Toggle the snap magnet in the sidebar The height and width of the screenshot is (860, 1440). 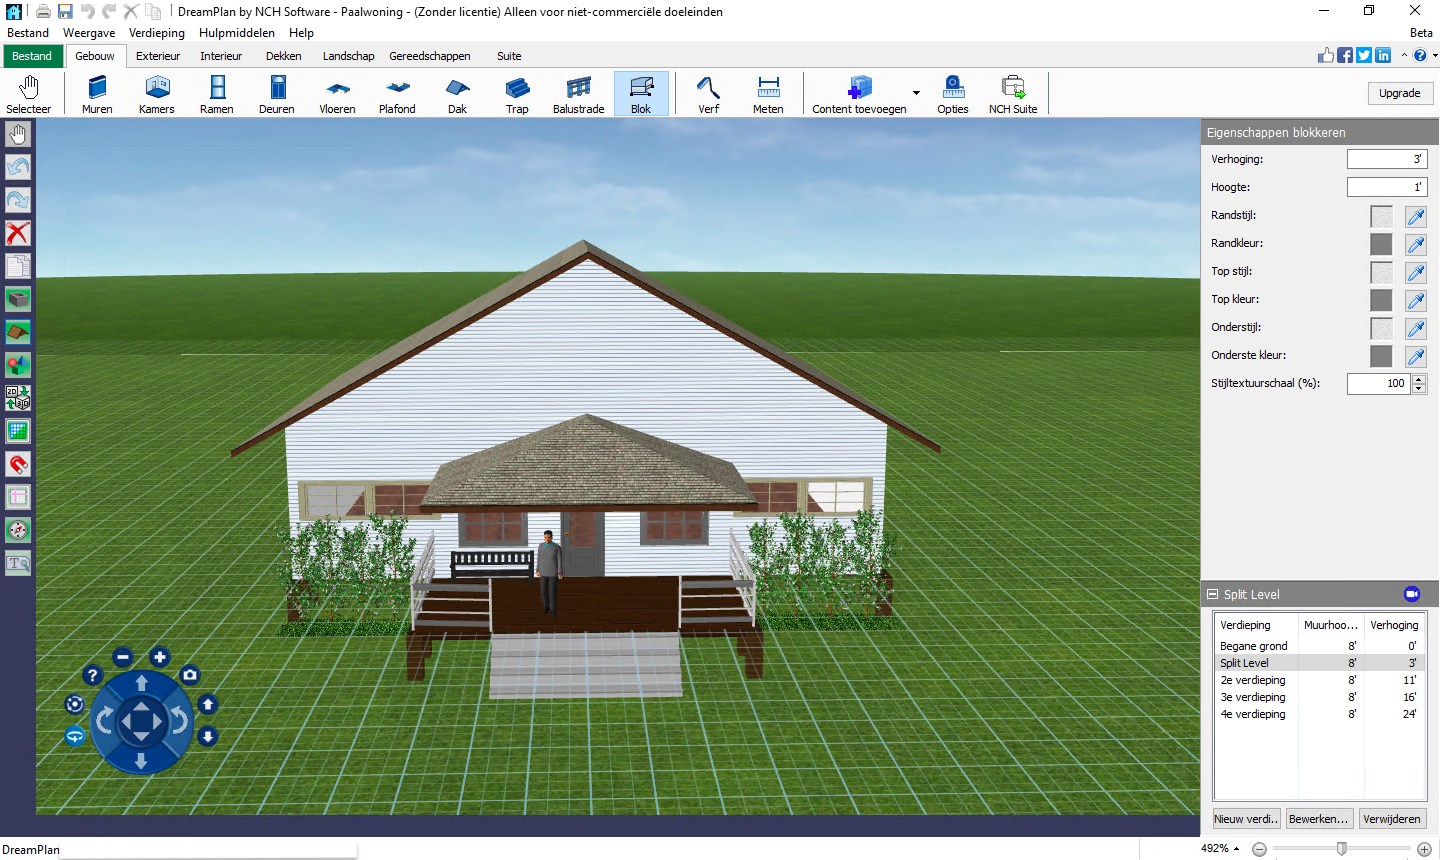click(18, 464)
